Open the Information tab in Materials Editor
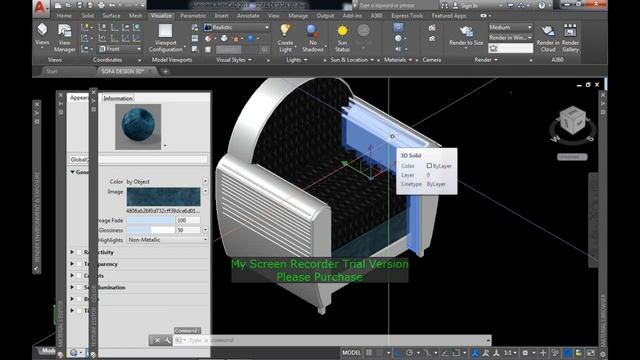Image resolution: width=640 pixels, height=360 pixels. click(x=118, y=98)
